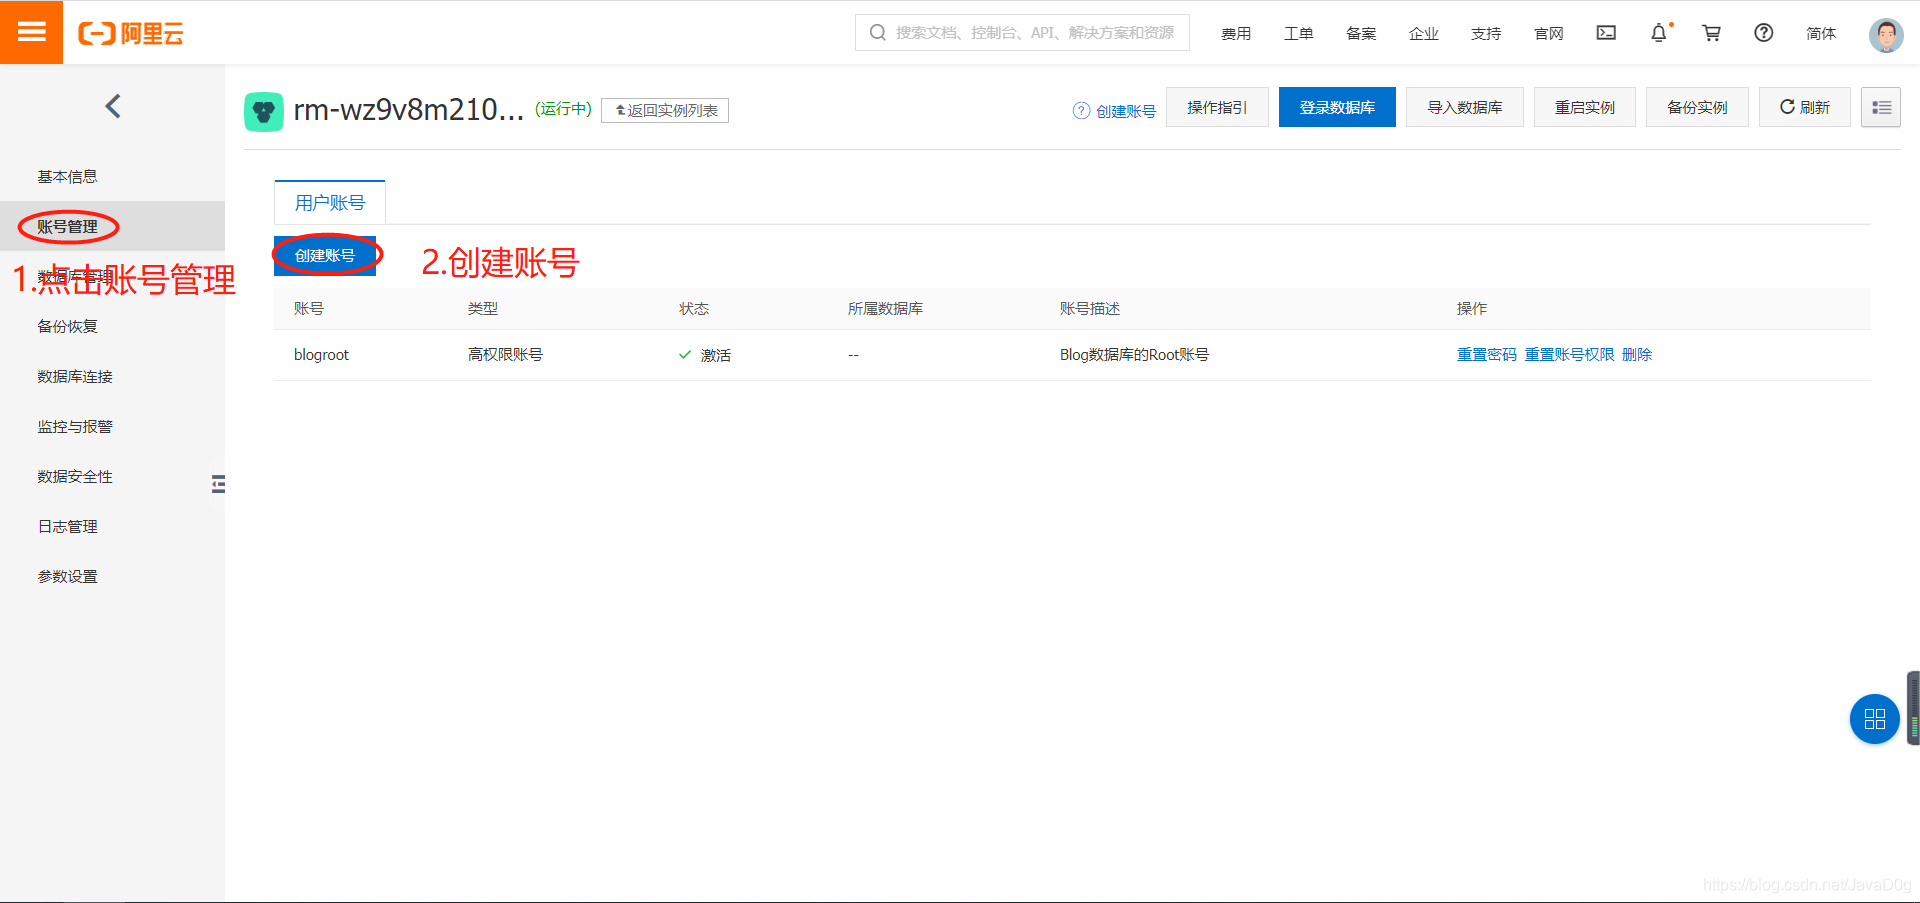Click the 所属数据库 column header
1920x903 pixels.
tap(885, 308)
